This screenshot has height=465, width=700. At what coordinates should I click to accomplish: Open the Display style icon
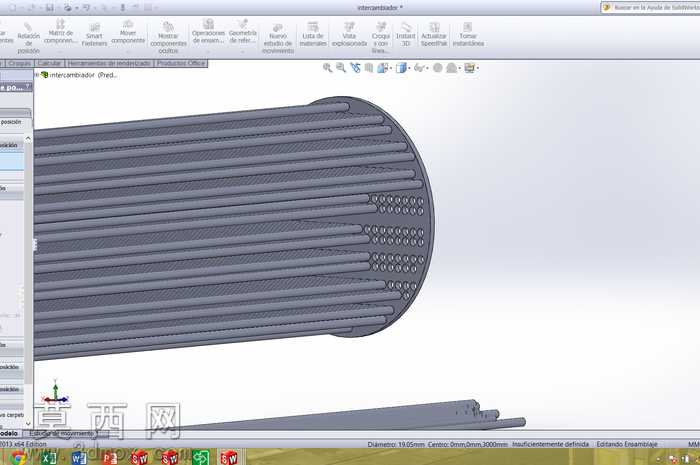click(401, 68)
